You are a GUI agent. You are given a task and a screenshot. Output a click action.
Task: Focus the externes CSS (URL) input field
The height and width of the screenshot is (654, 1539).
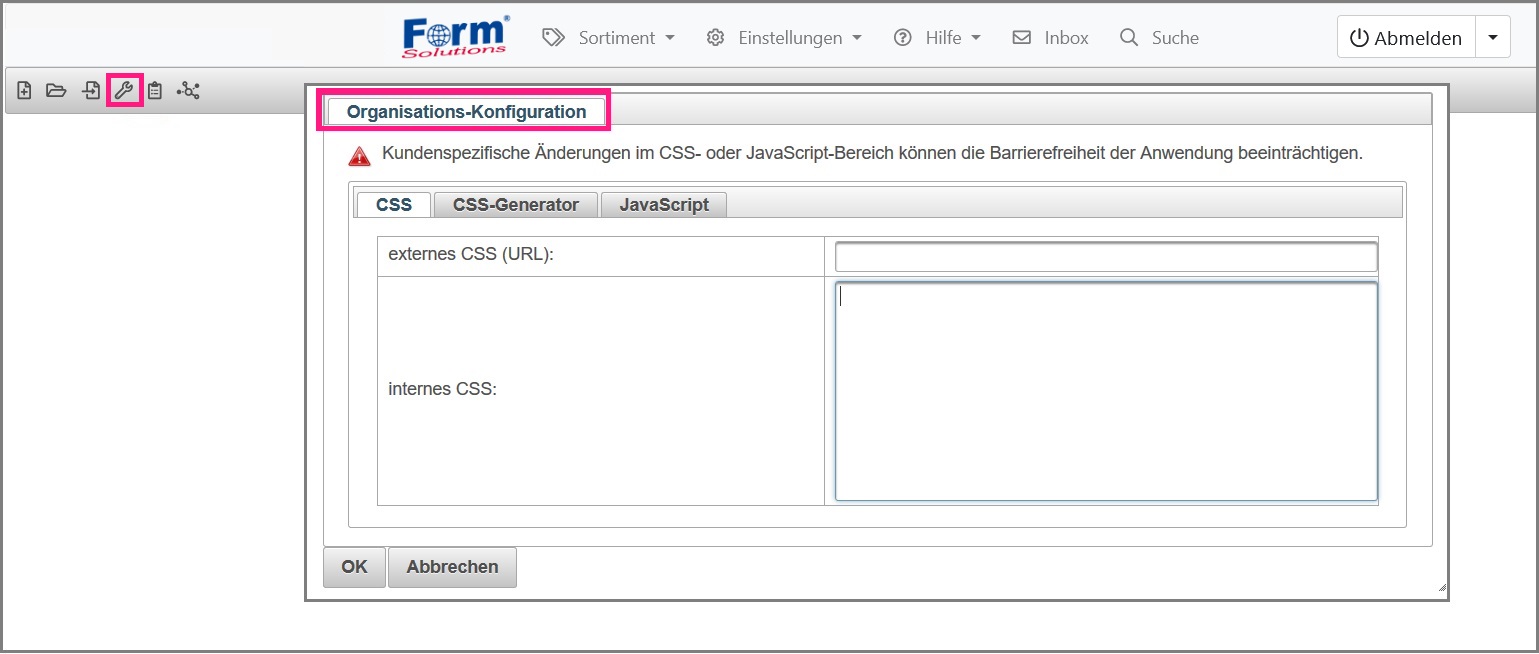1105,257
